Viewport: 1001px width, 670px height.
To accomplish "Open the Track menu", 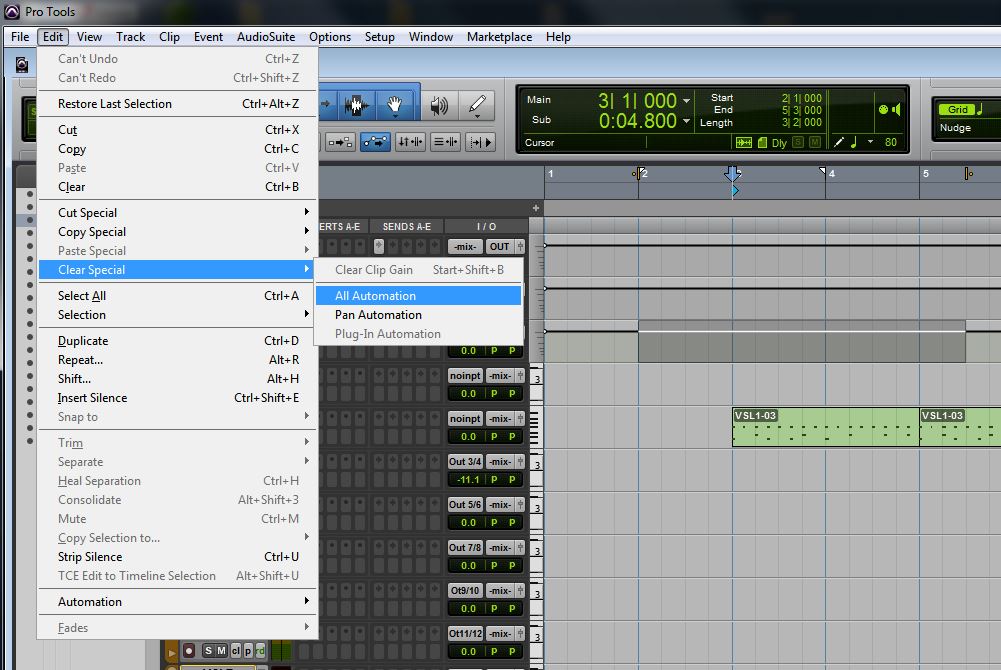I will click(x=130, y=37).
